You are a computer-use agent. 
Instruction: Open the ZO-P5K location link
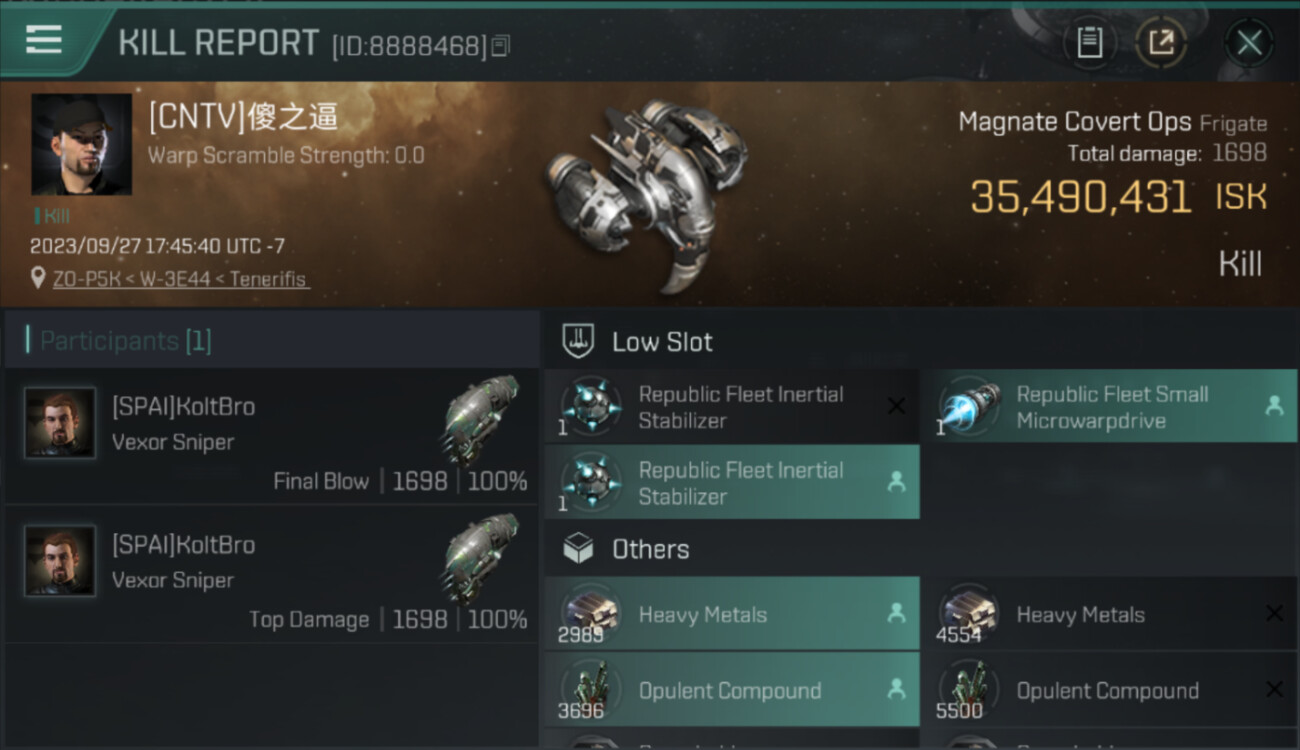tap(180, 279)
